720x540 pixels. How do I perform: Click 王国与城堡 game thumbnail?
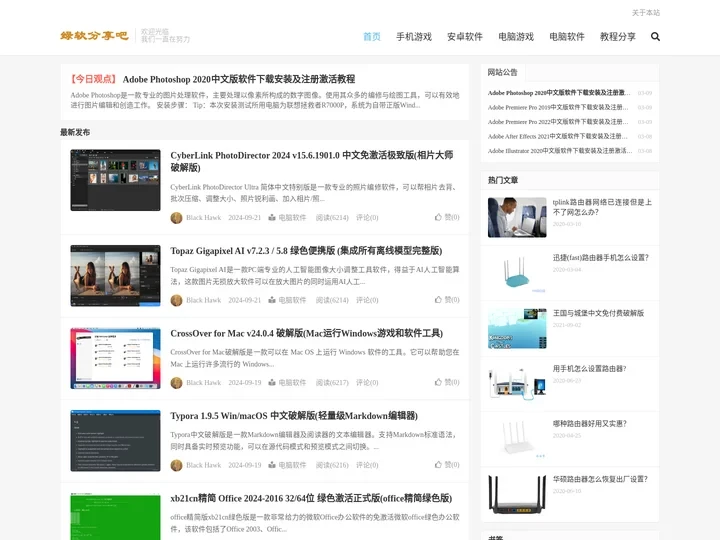click(x=517, y=328)
